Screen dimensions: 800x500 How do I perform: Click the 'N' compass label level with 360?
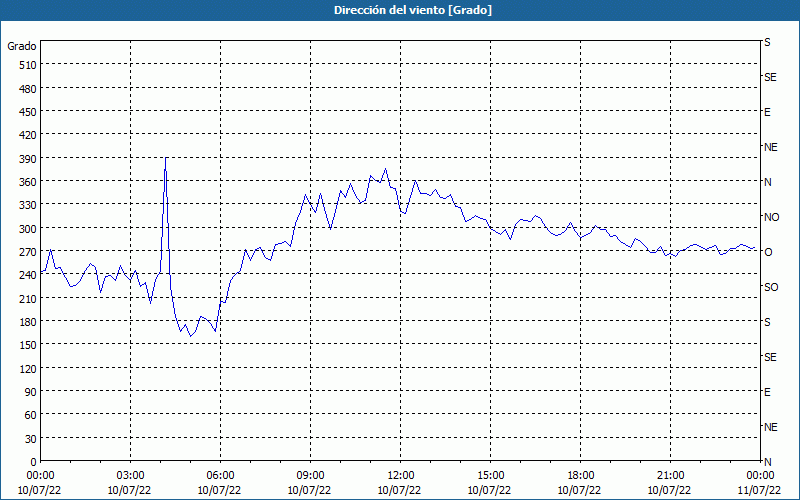pos(767,182)
